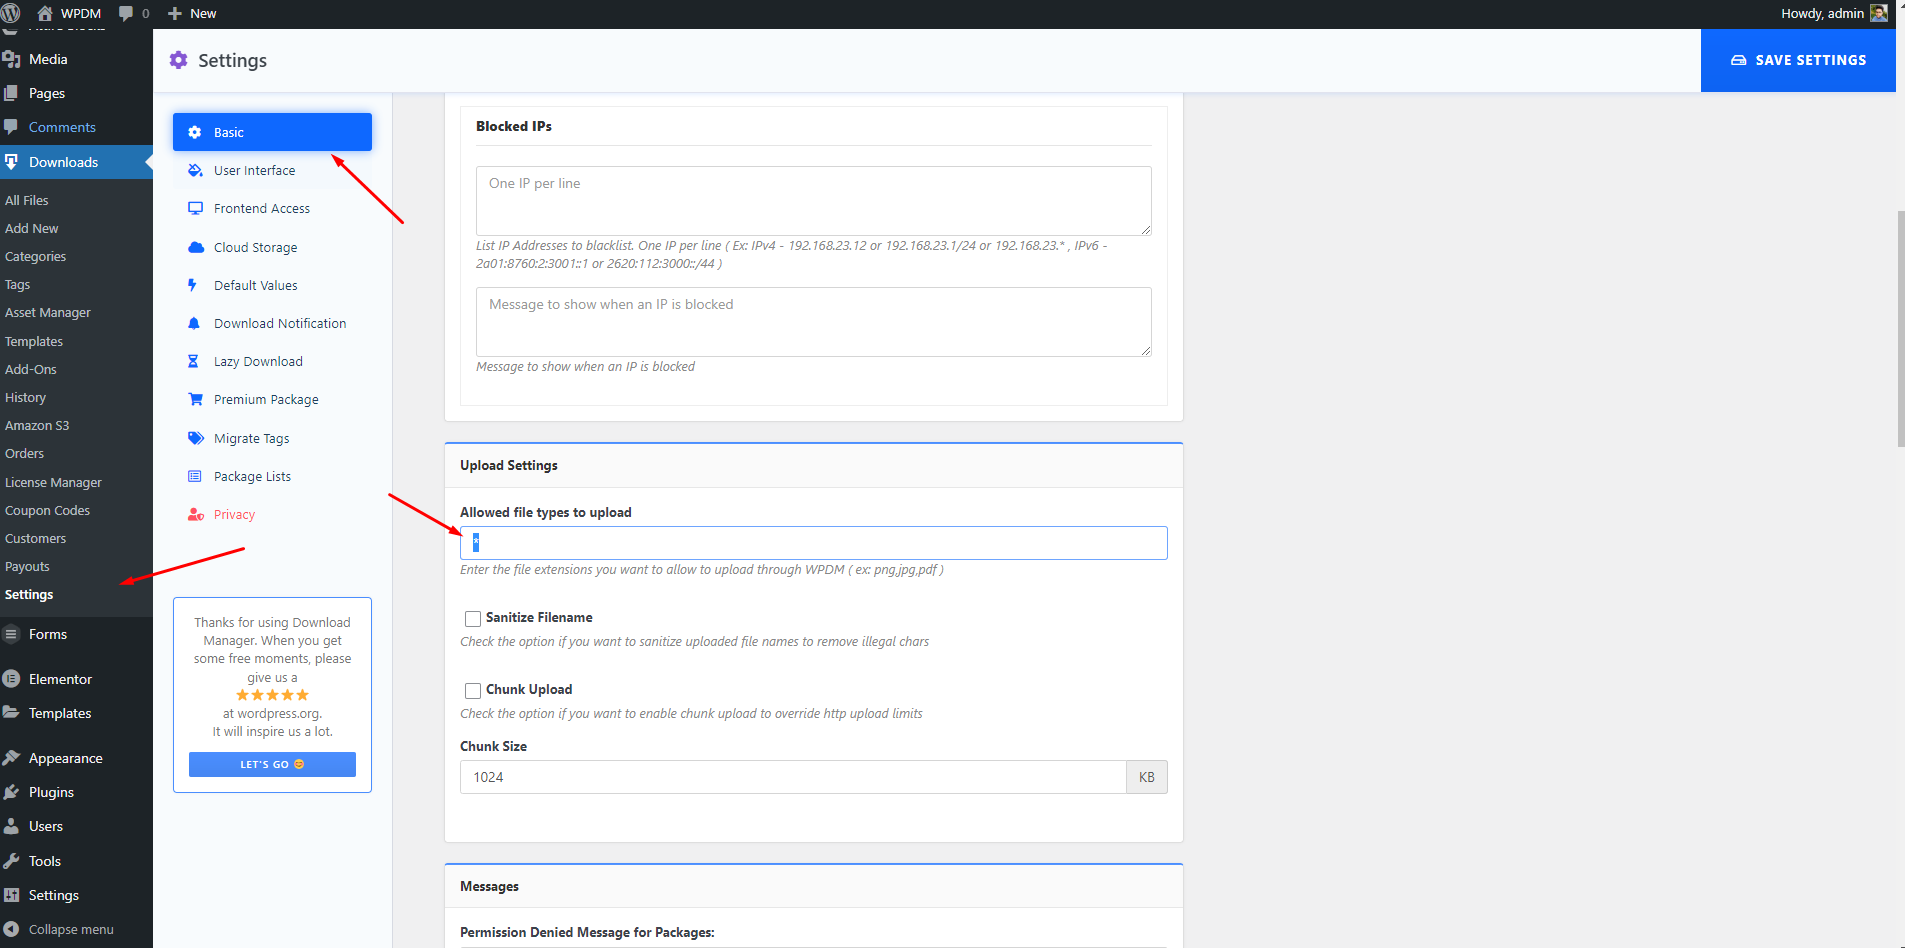Click the Templates folder icon
This screenshot has height=948, width=1905.
pos(12,713)
